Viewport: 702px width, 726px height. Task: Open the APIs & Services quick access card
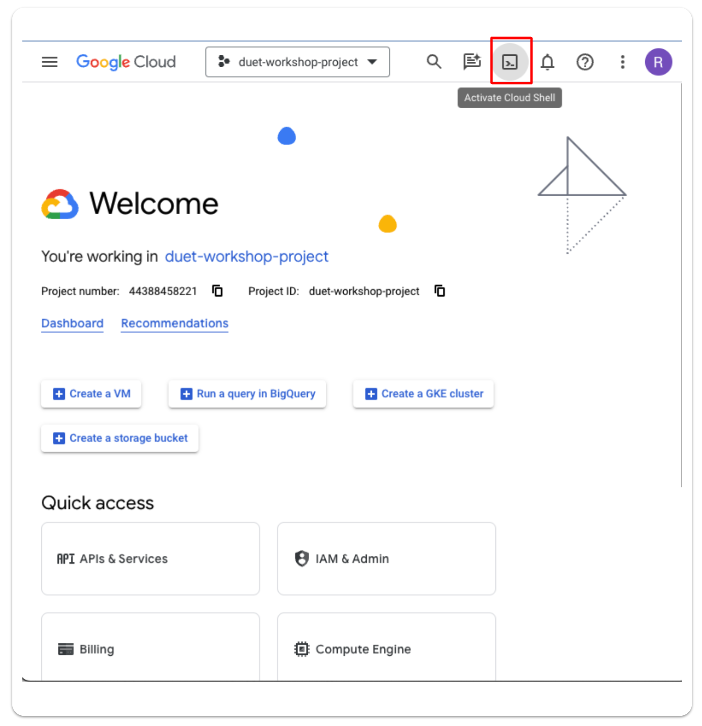pyautogui.click(x=150, y=559)
